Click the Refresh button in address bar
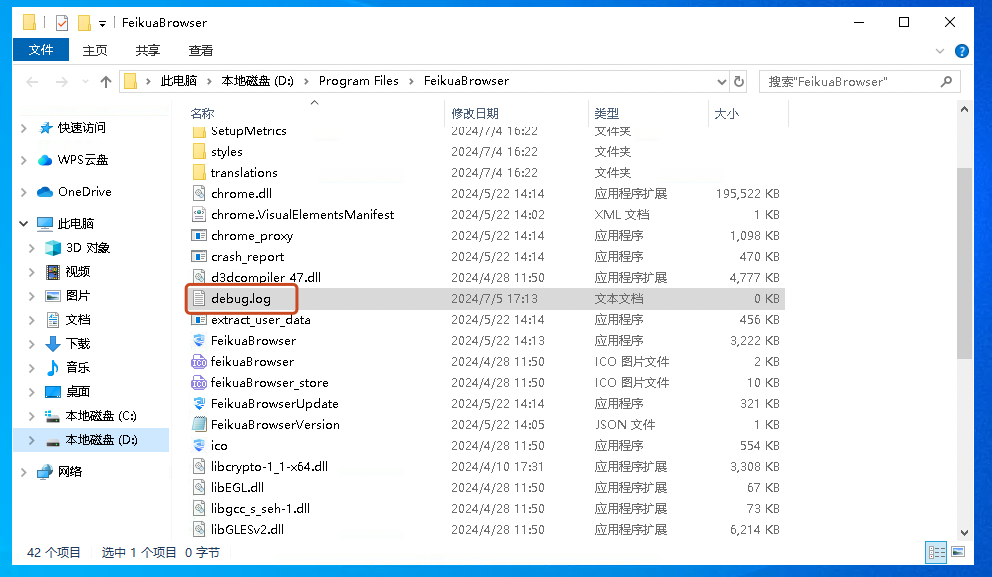This screenshot has width=992, height=577. click(739, 81)
